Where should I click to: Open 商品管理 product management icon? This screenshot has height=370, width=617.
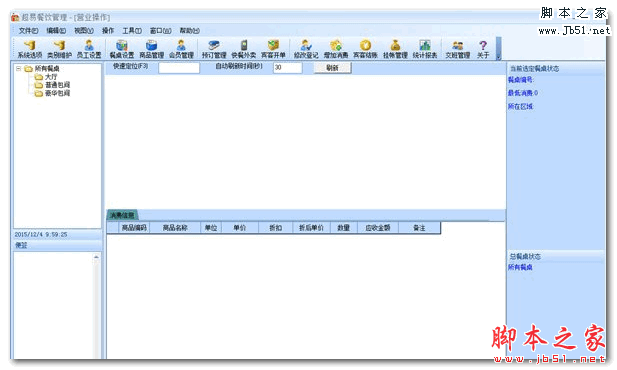pyautogui.click(x=151, y=49)
